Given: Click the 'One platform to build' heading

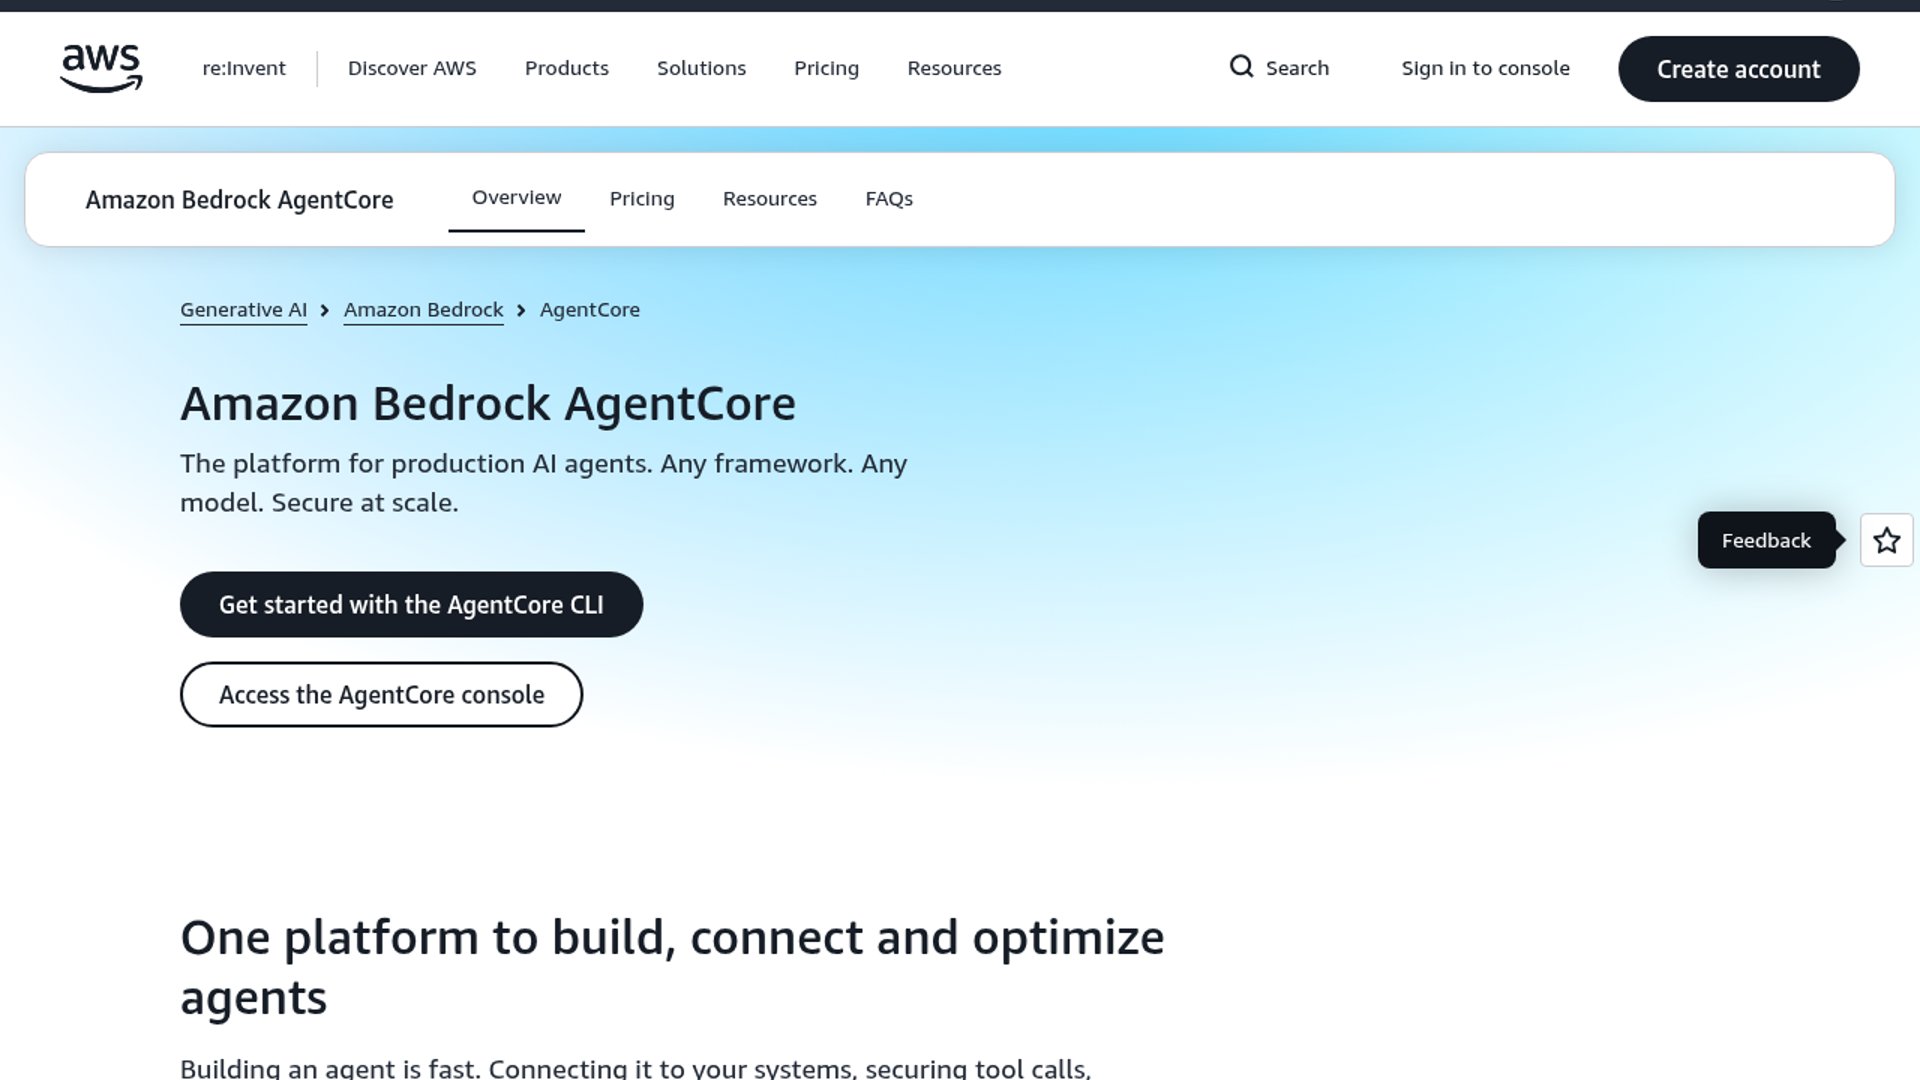Looking at the screenshot, I should [x=672, y=967].
